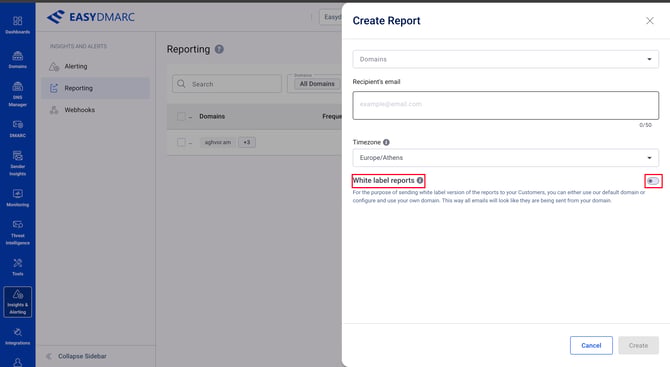Open the Easyd account selector at top
Viewport: 670px width, 367px height.
[331, 17]
